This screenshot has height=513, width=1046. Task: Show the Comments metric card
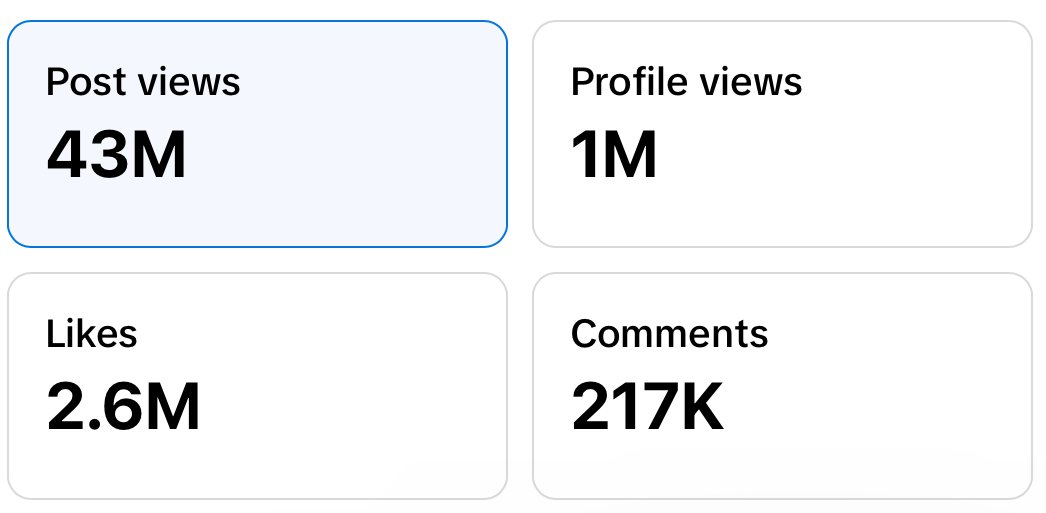pyautogui.click(x=782, y=386)
